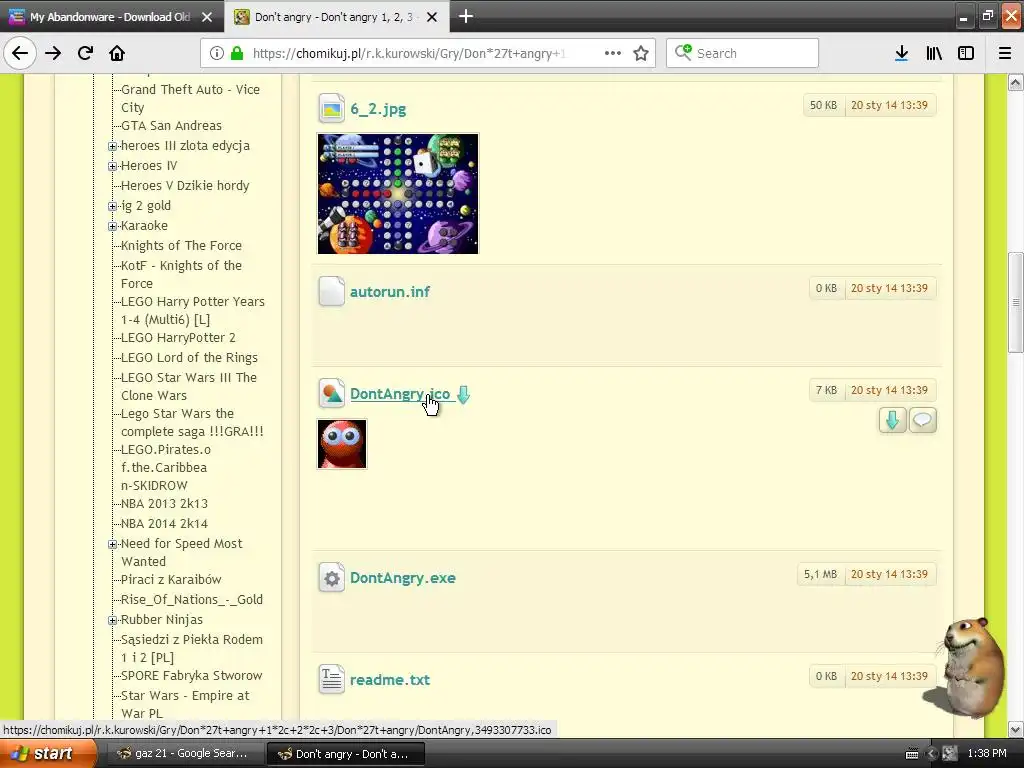Open the Piraci z Karaibów folder
This screenshot has width=1024, height=768.
point(171,580)
